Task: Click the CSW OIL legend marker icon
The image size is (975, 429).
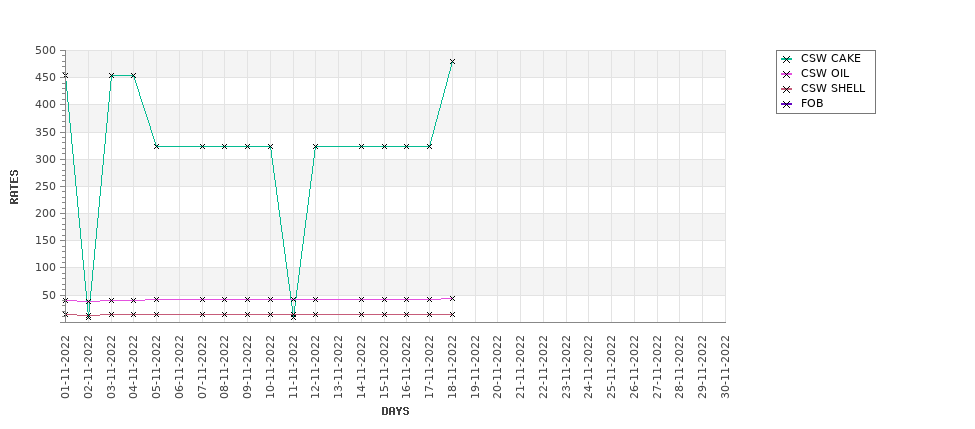Action: [x=787, y=74]
